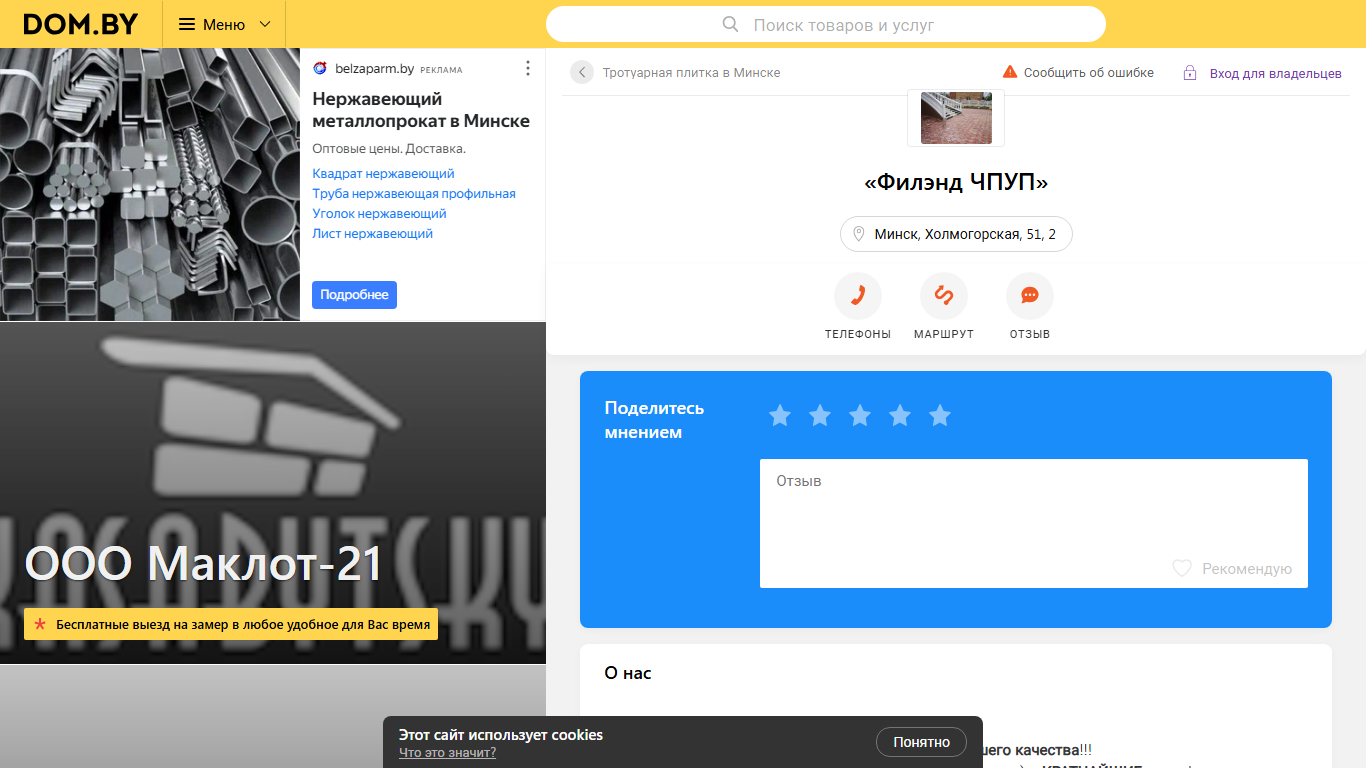Viewport: 1366px width, 768px height.
Task: Click the DOM.BY logo
Action: pyautogui.click(x=81, y=24)
